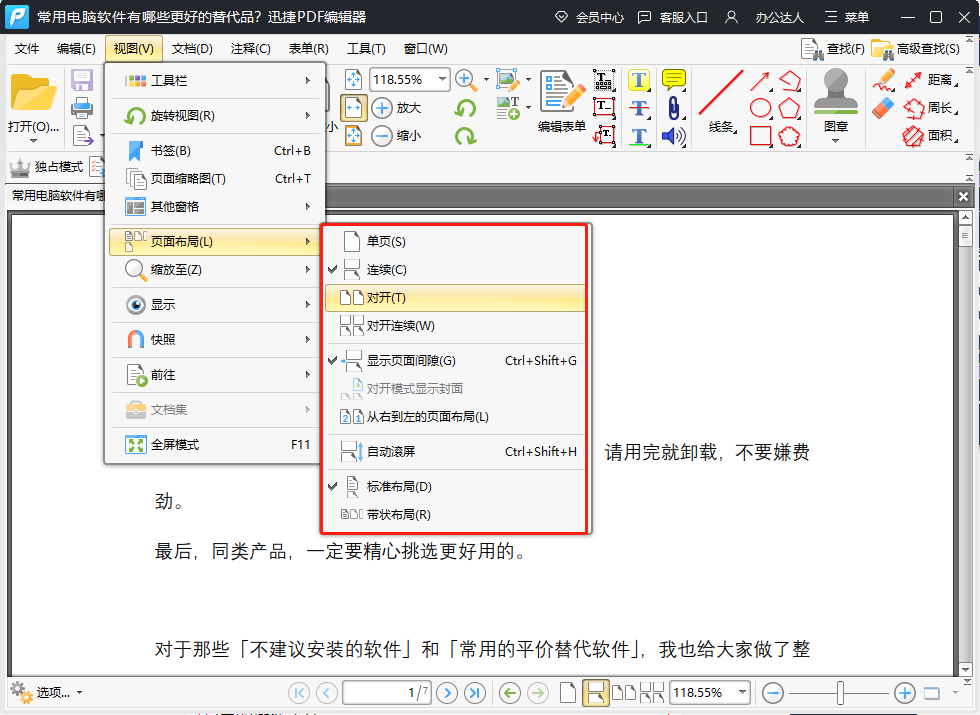The height and width of the screenshot is (715, 980).
Task: Select Single page (单页) layout
Action: pos(456,241)
